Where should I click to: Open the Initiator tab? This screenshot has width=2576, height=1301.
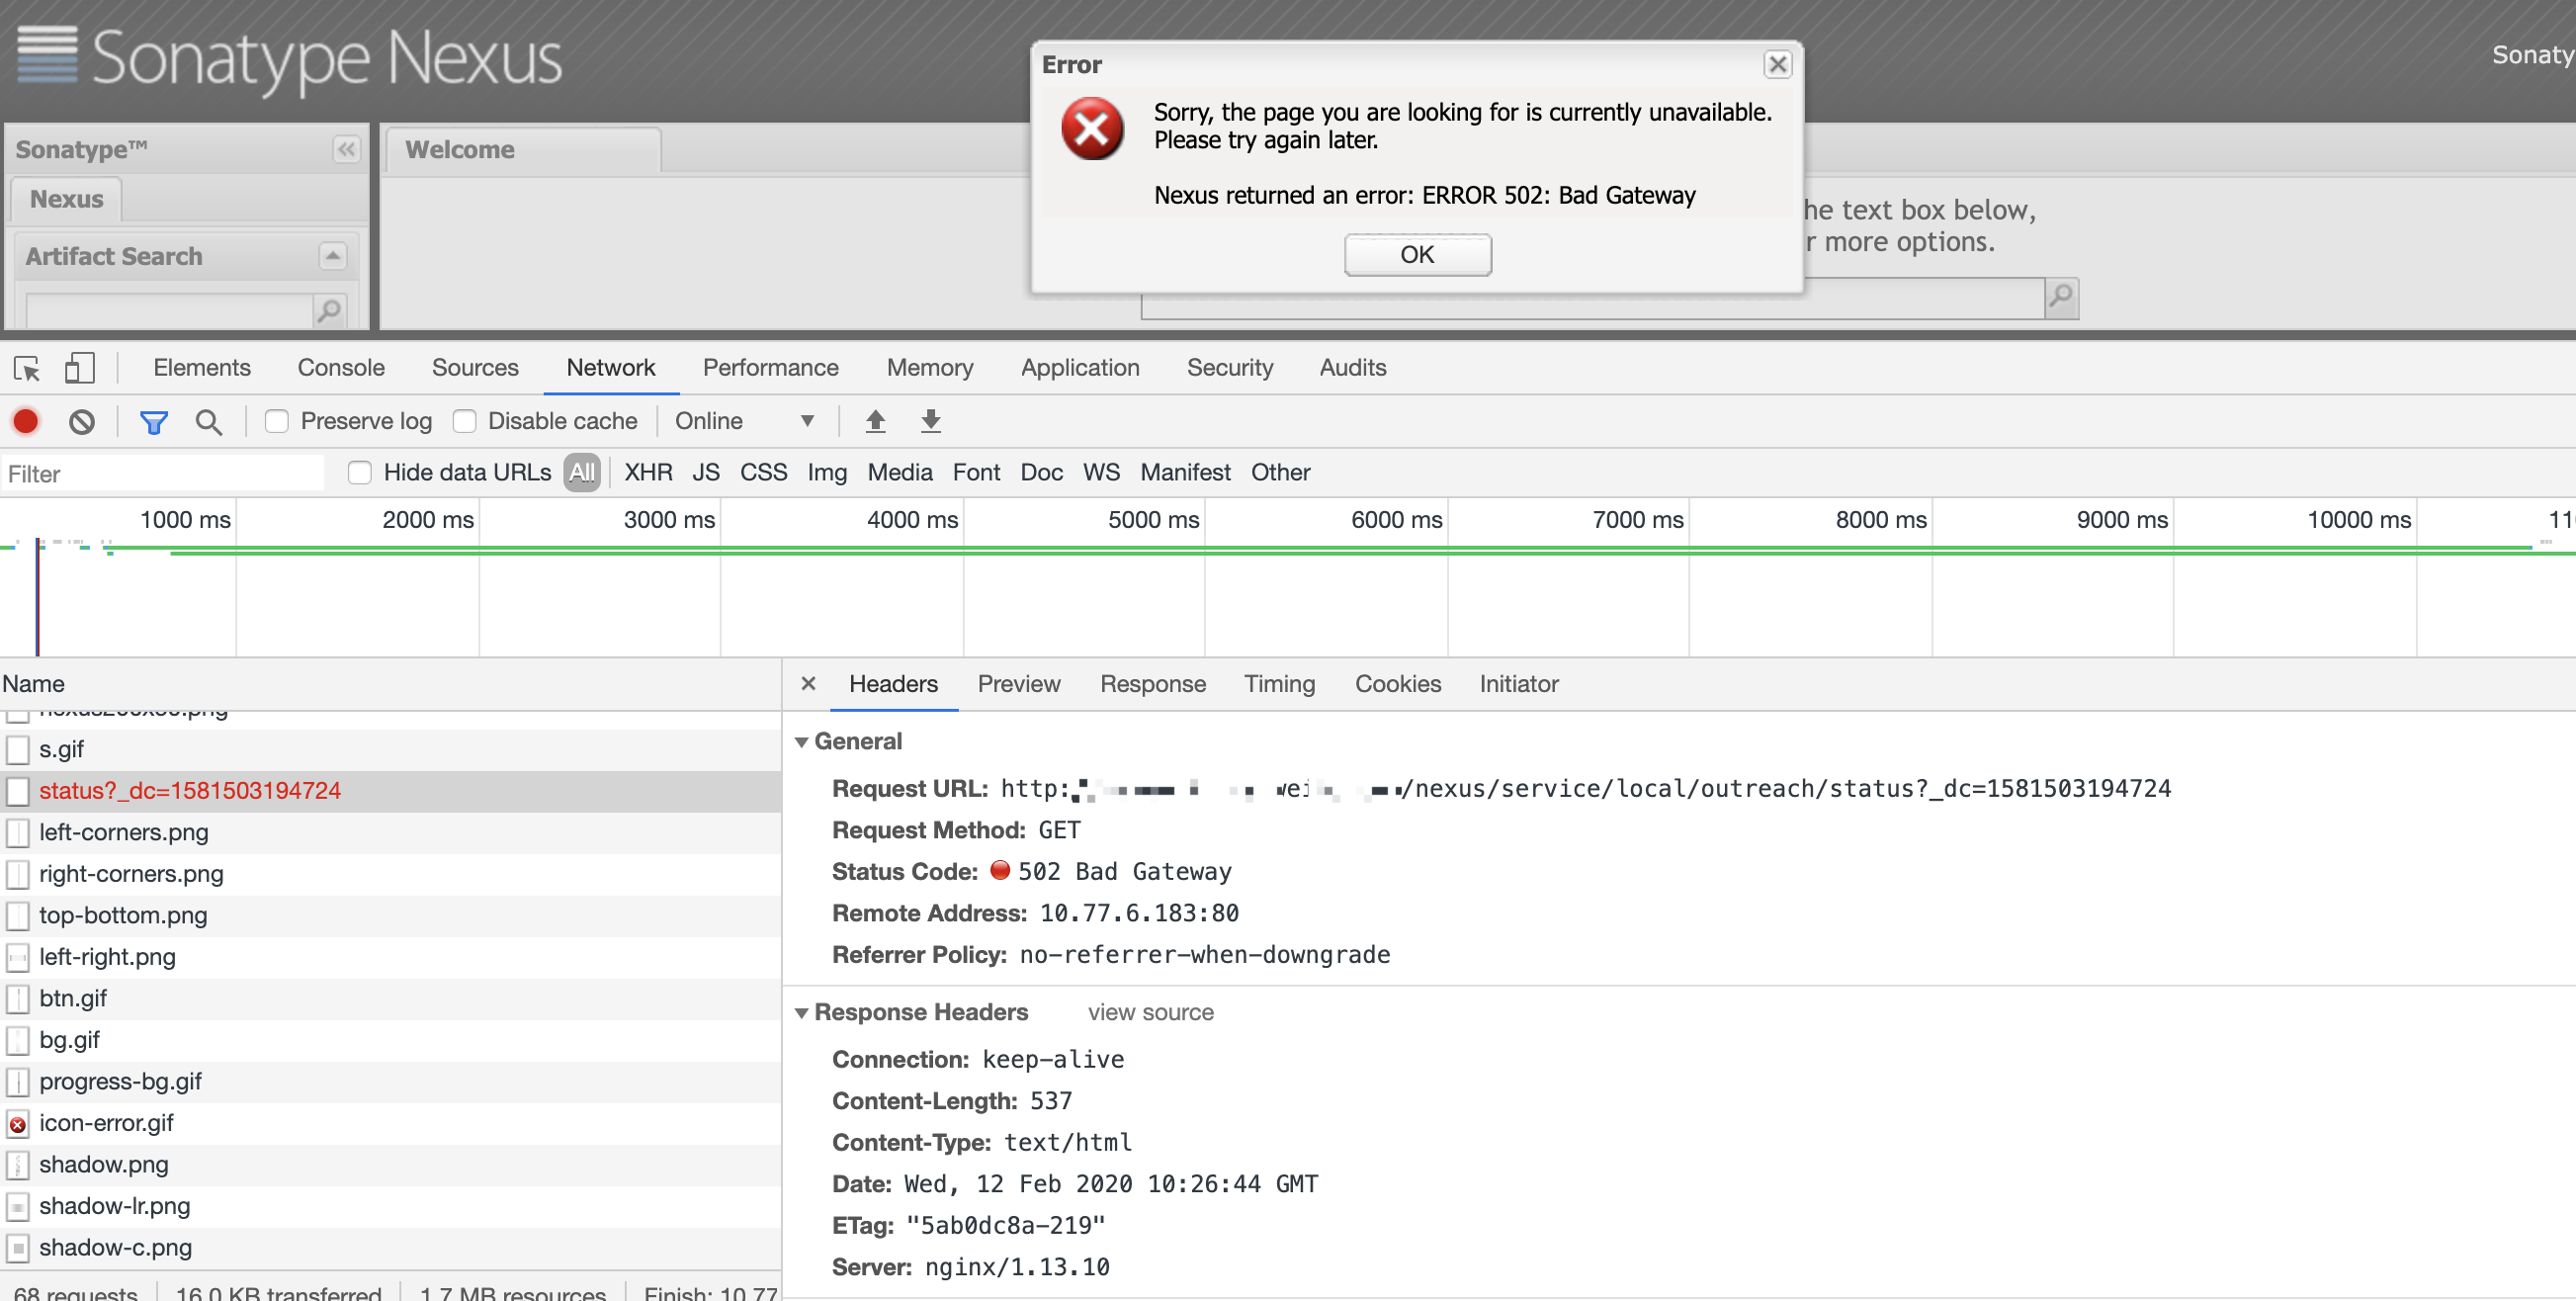tap(1518, 683)
